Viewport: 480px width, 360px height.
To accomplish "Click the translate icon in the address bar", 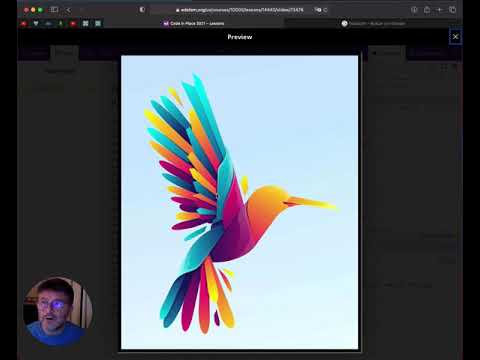I will click(x=318, y=10).
